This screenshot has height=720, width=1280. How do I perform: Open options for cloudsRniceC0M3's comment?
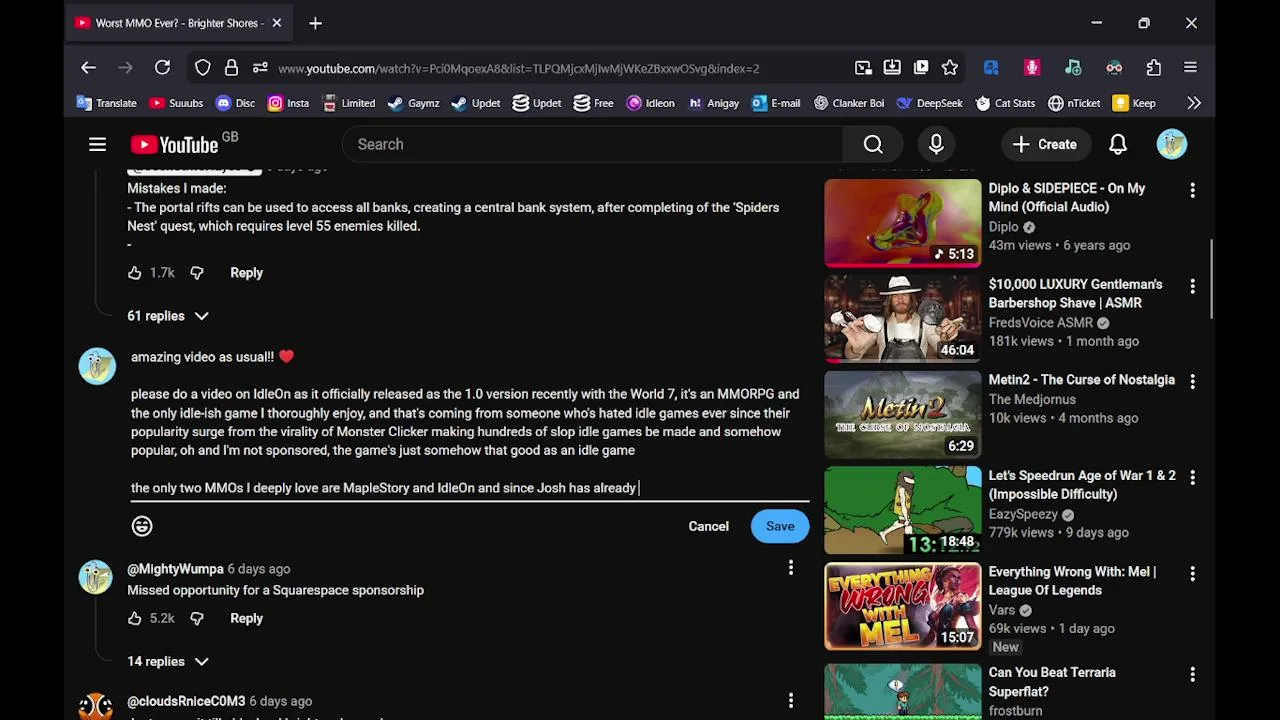click(790, 700)
